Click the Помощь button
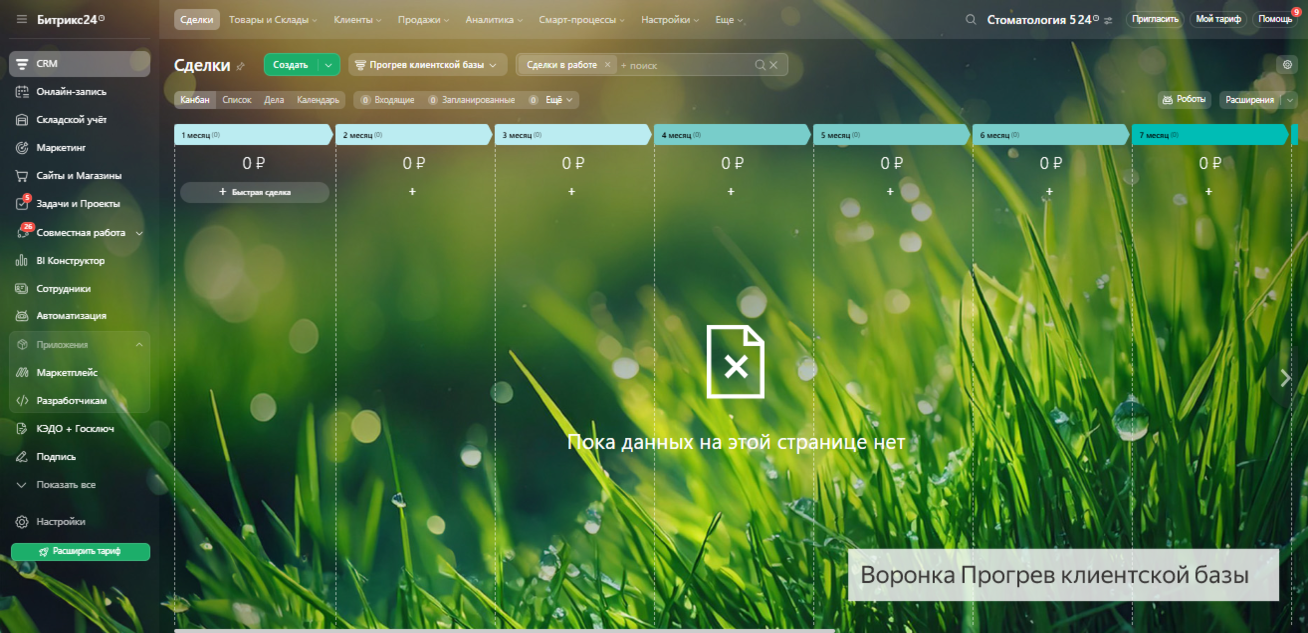The width and height of the screenshot is (1308, 633). [1274, 19]
